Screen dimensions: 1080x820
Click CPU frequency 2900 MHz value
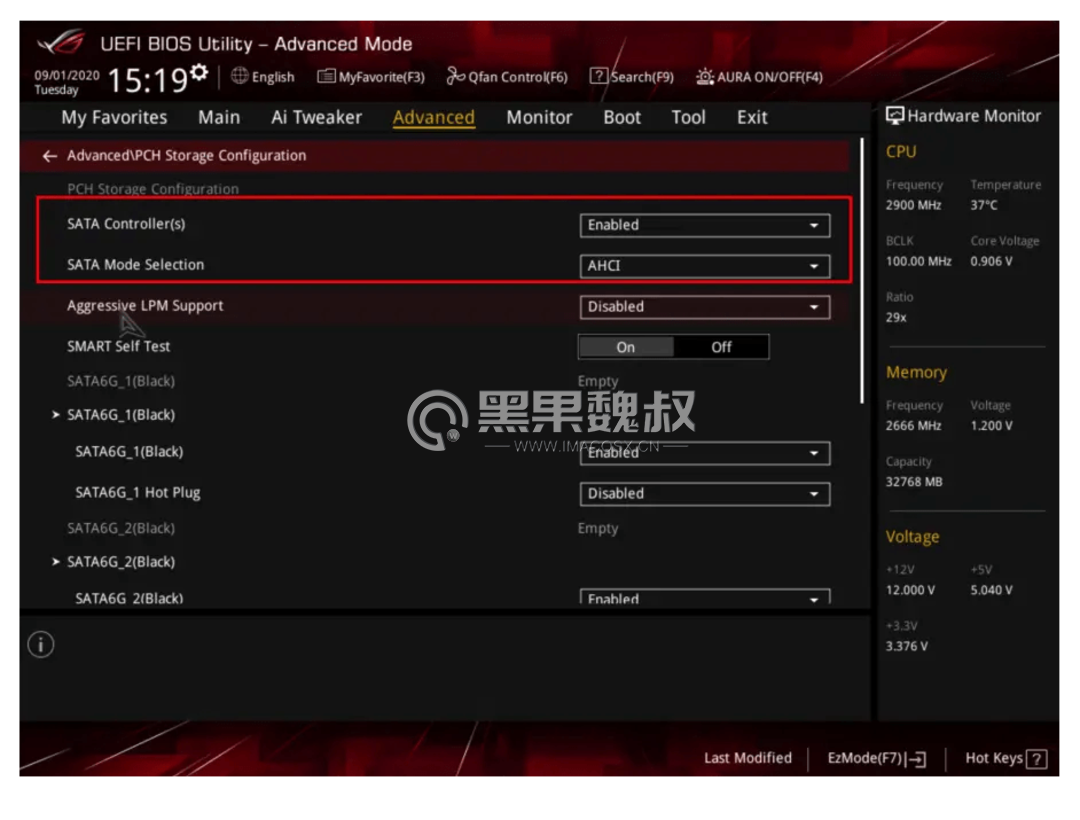point(913,205)
